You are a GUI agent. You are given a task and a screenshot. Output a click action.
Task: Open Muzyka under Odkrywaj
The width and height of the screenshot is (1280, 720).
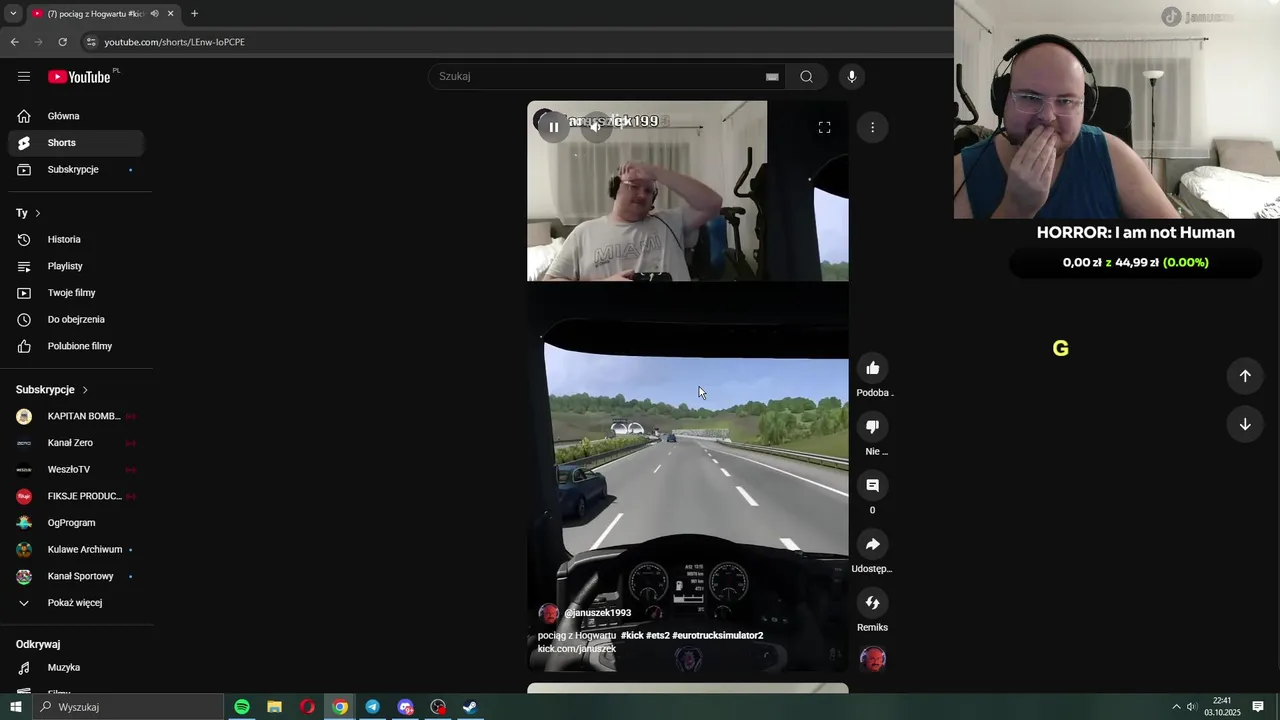(x=76, y=668)
